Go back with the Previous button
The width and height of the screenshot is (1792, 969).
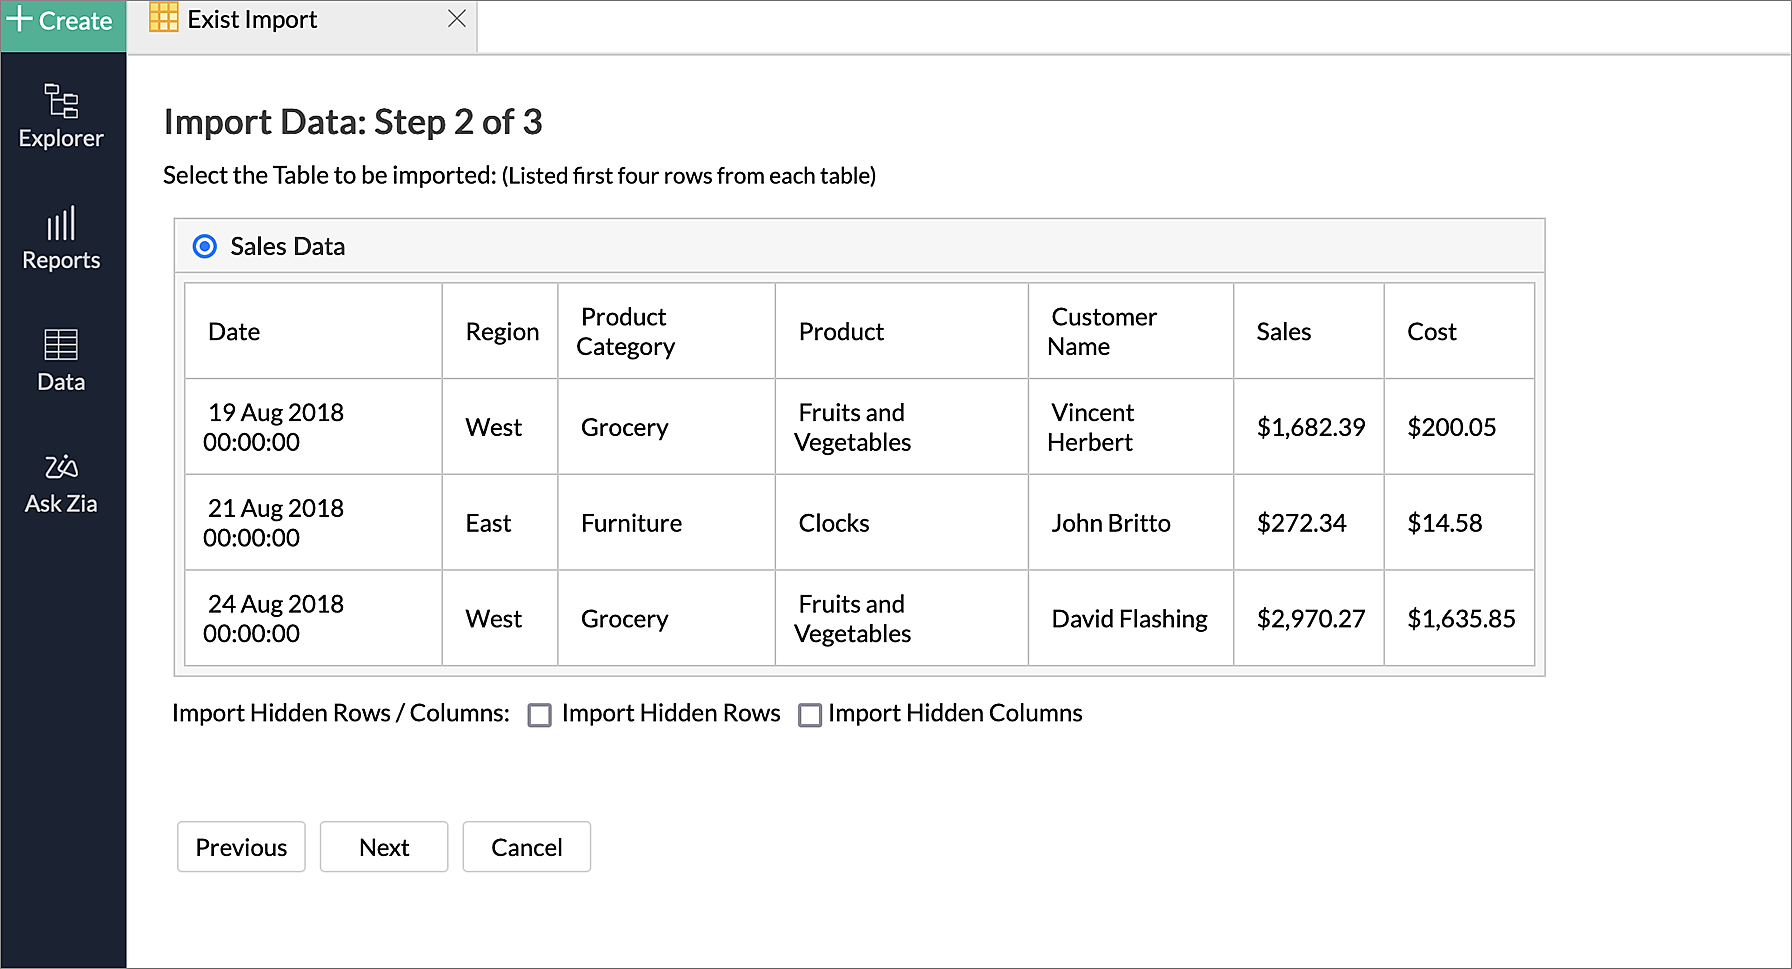241,847
